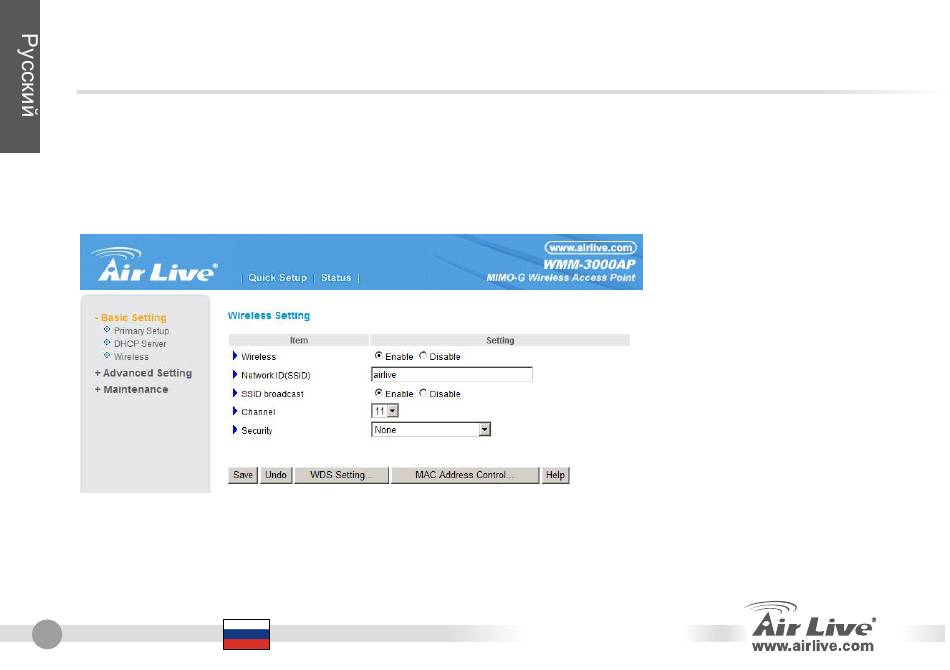Click the diamond icon beside Primary Setup
The height and width of the screenshot is (670, 950).
tap(107, 330)
